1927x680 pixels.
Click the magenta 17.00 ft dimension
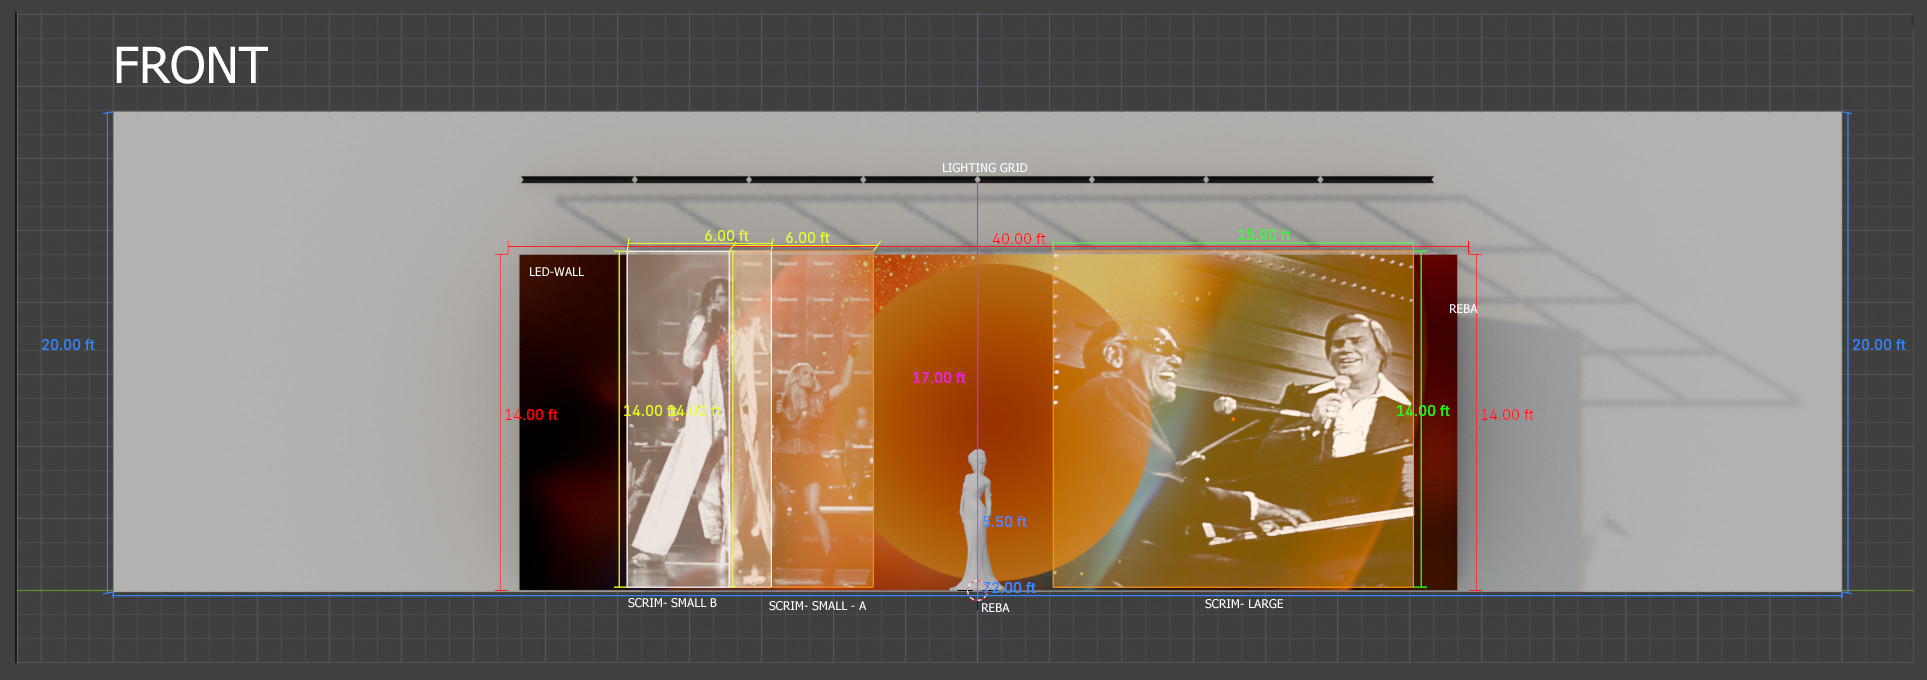[939, 378]
